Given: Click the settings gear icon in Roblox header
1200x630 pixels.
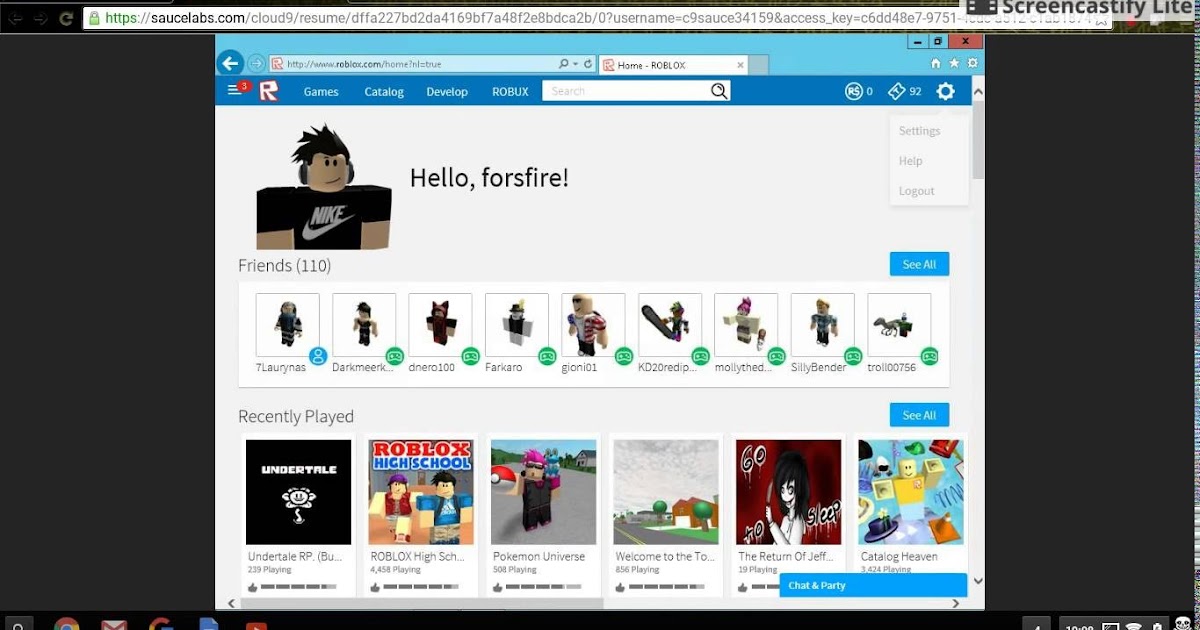Looking at the screenshot, I should 945,91.
